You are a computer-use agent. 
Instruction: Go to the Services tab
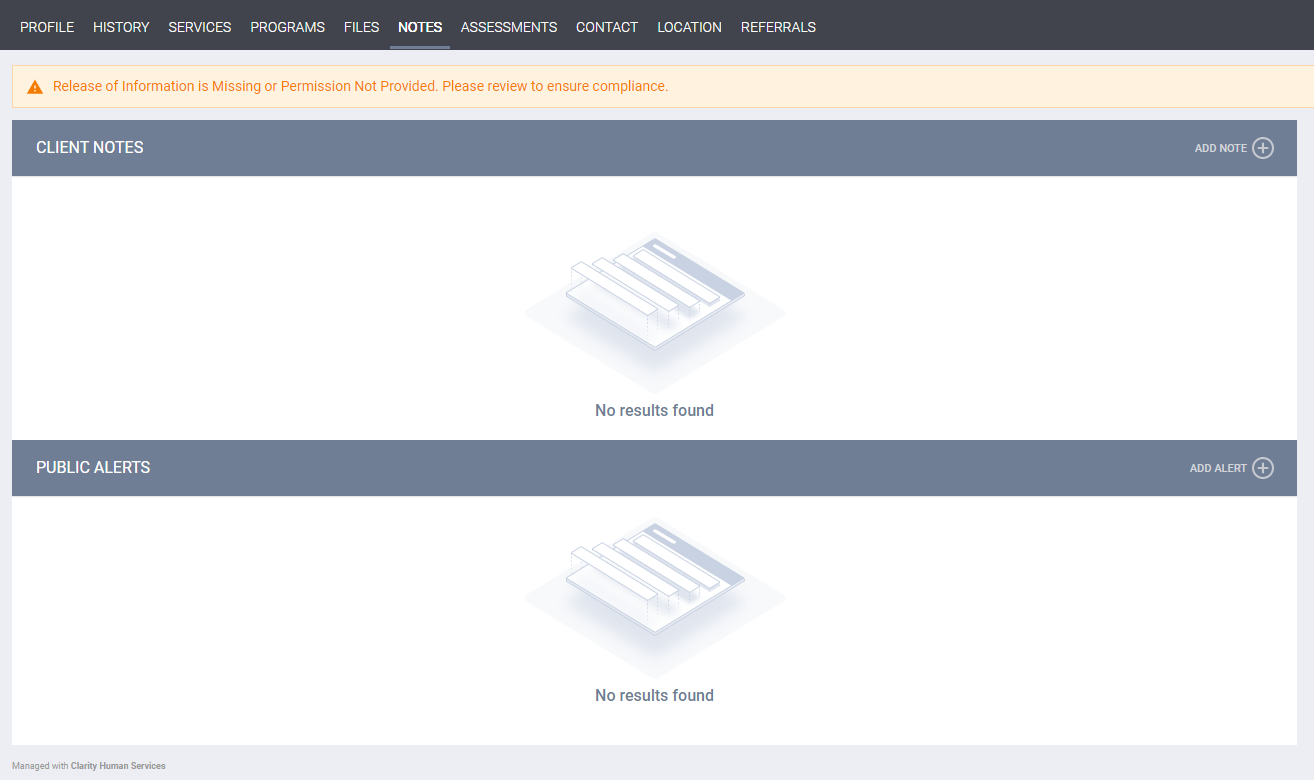point(200,27)
